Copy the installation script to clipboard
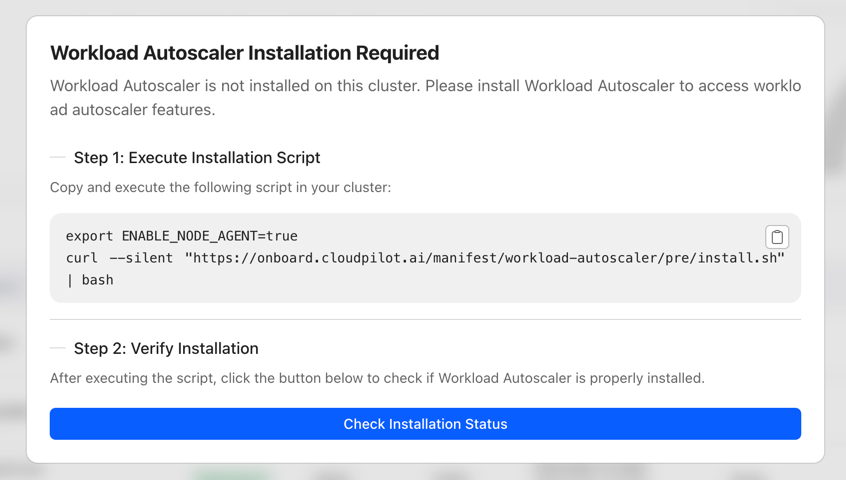Image resolution: width=846 pixels, height=480 pixels. [x=777, y=237]
